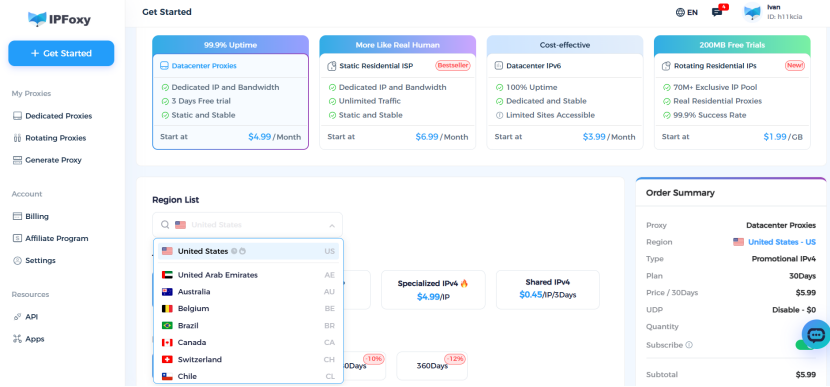Open the Dedicated Proxies sidebar item

tap(52, 116)
